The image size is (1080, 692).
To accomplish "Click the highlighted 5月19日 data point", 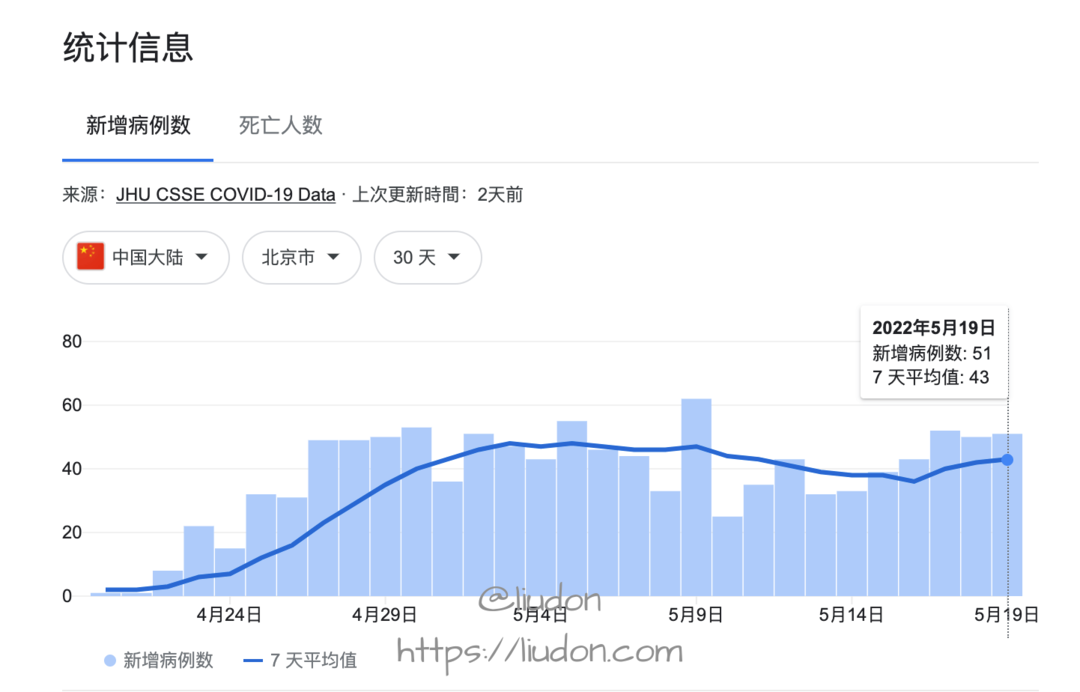I will (x=1007, y=459).
